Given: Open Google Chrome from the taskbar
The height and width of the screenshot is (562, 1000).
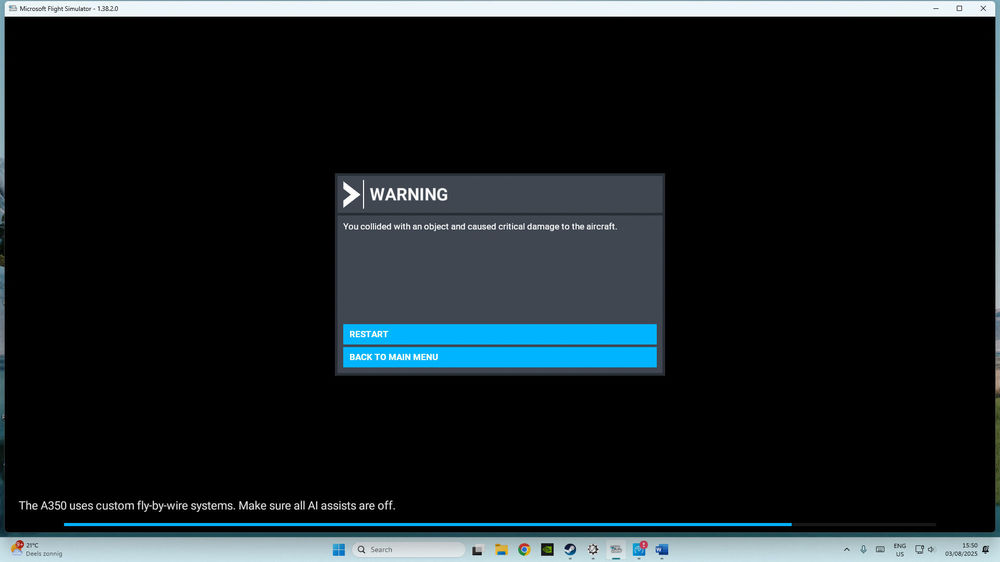Looking at the screenshot, I should click(x=524, y=549).
